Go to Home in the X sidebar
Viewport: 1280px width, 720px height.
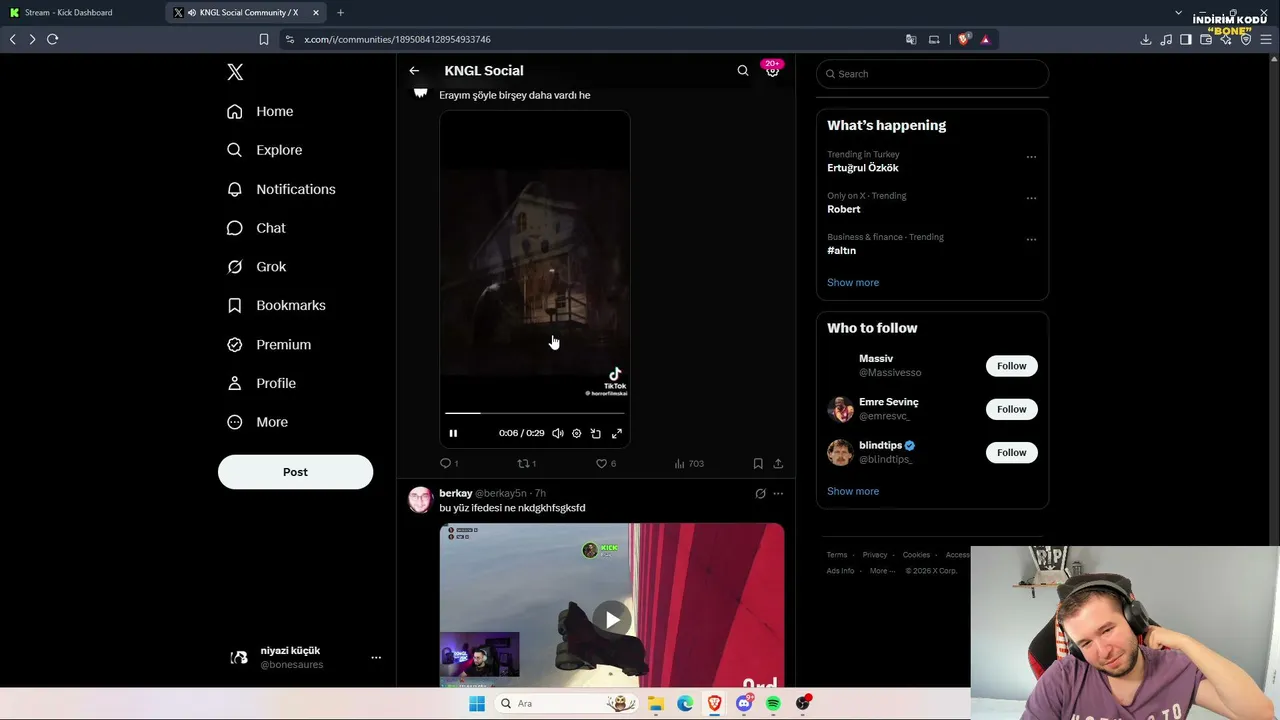[260, 111]
